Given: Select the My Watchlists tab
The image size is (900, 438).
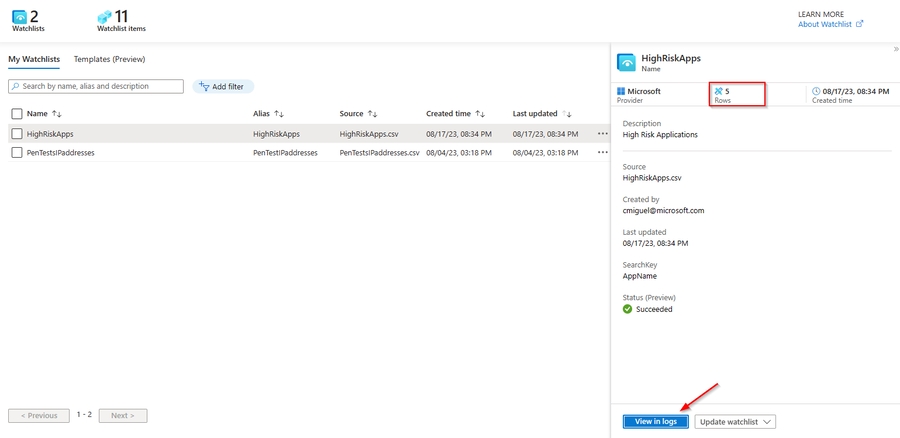Looking at the screenshot, I should [x=34, y=60].
